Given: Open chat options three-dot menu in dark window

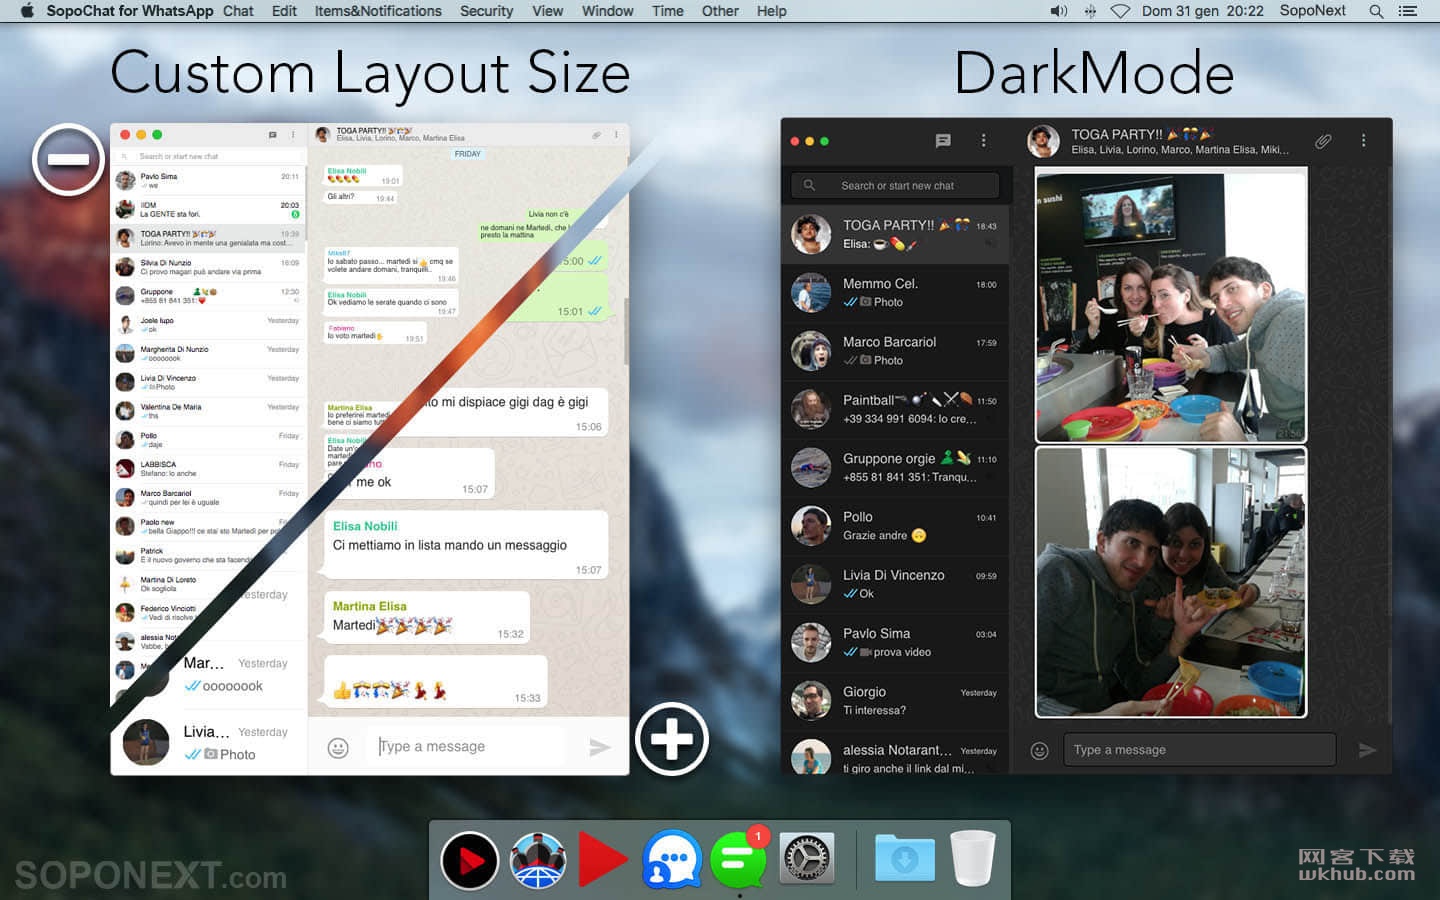Looking at the screenshot, I should tap(1363, 141).
